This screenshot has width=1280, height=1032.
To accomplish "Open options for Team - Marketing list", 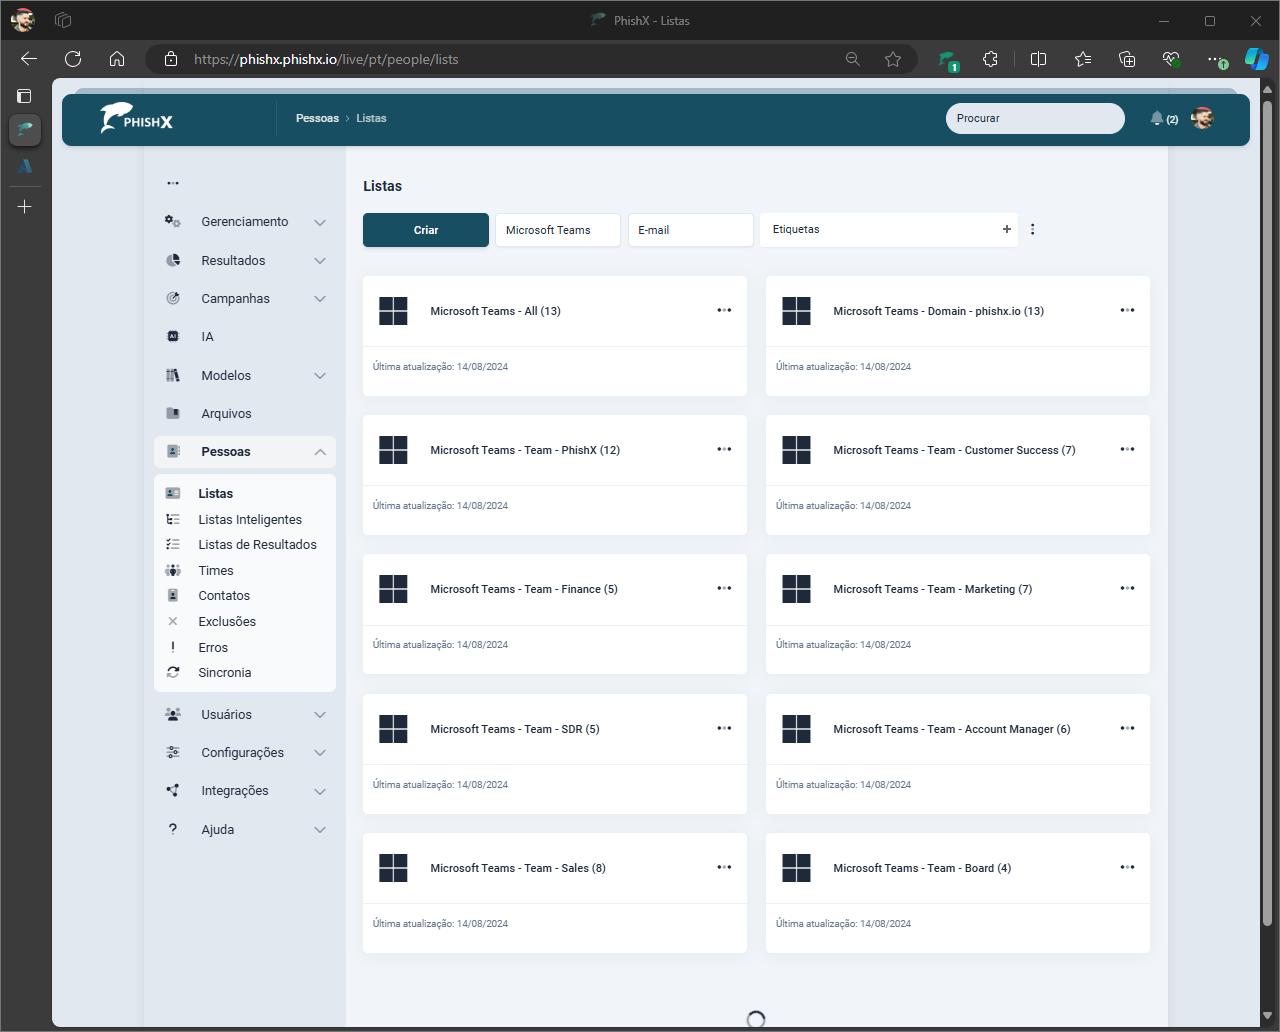I will 1127,588.
